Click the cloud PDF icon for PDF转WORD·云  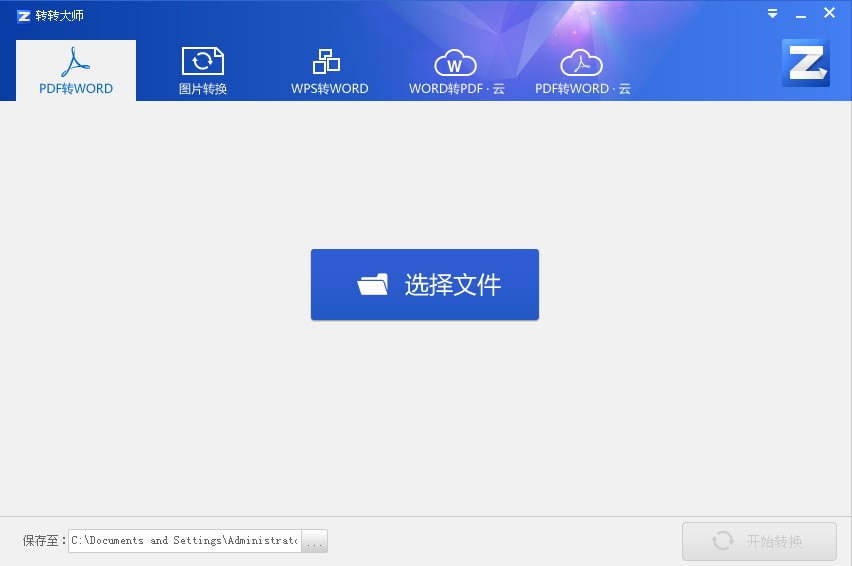[581, 62]
